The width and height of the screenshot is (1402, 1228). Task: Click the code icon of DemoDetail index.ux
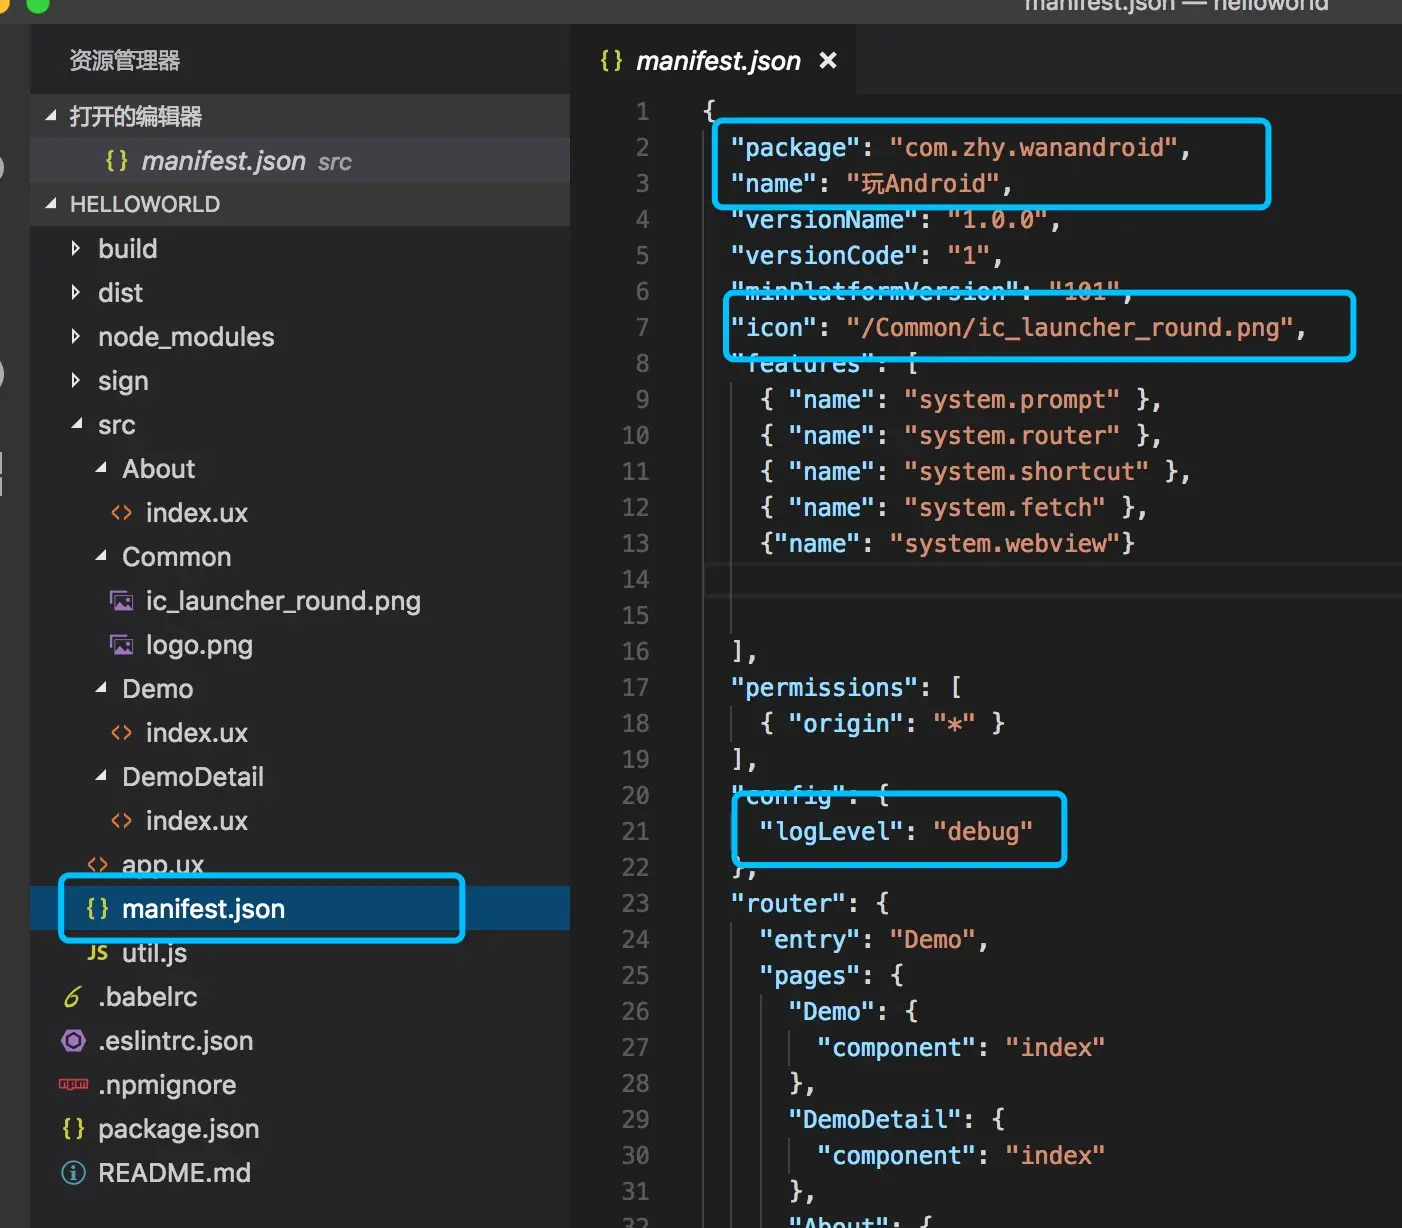121,821
